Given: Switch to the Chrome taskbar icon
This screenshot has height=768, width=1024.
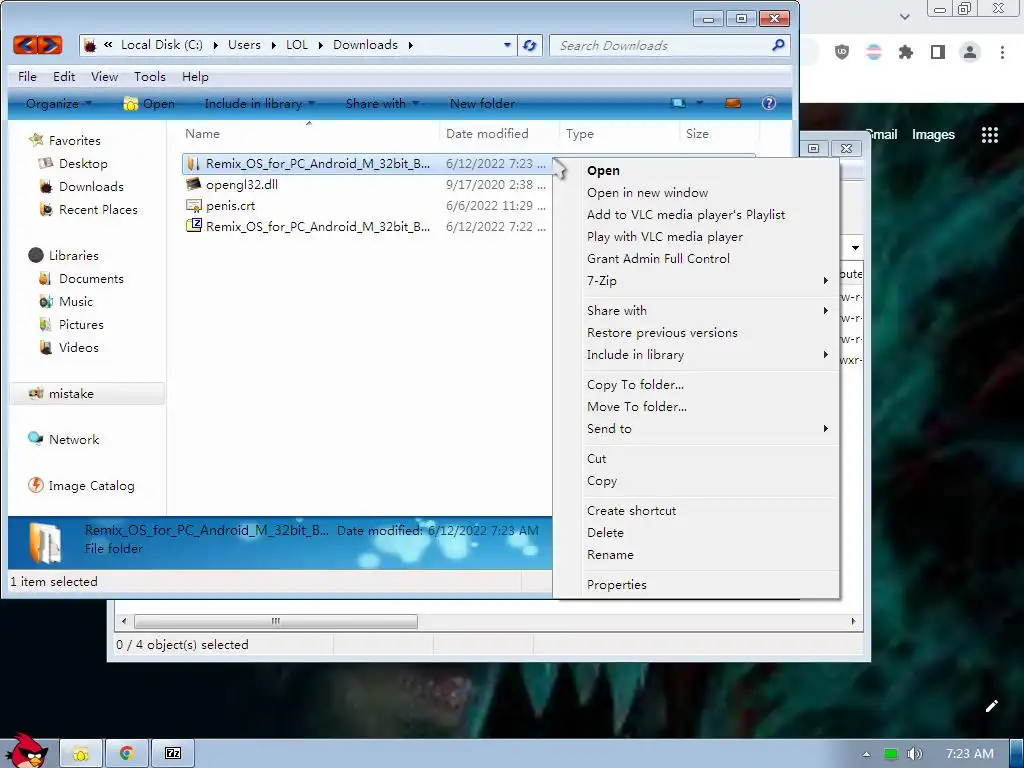Looking at the screenshot, I should pos(127,754).
